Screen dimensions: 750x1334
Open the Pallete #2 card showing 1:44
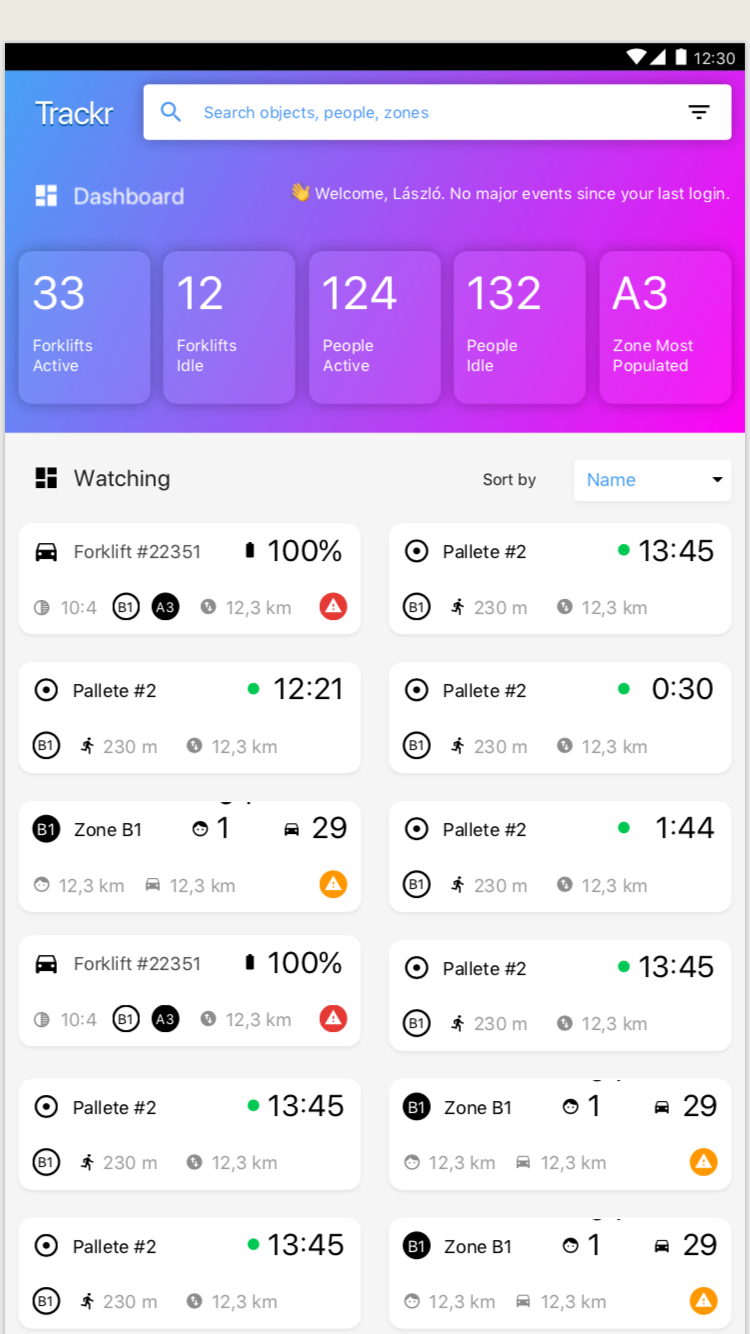559,856
